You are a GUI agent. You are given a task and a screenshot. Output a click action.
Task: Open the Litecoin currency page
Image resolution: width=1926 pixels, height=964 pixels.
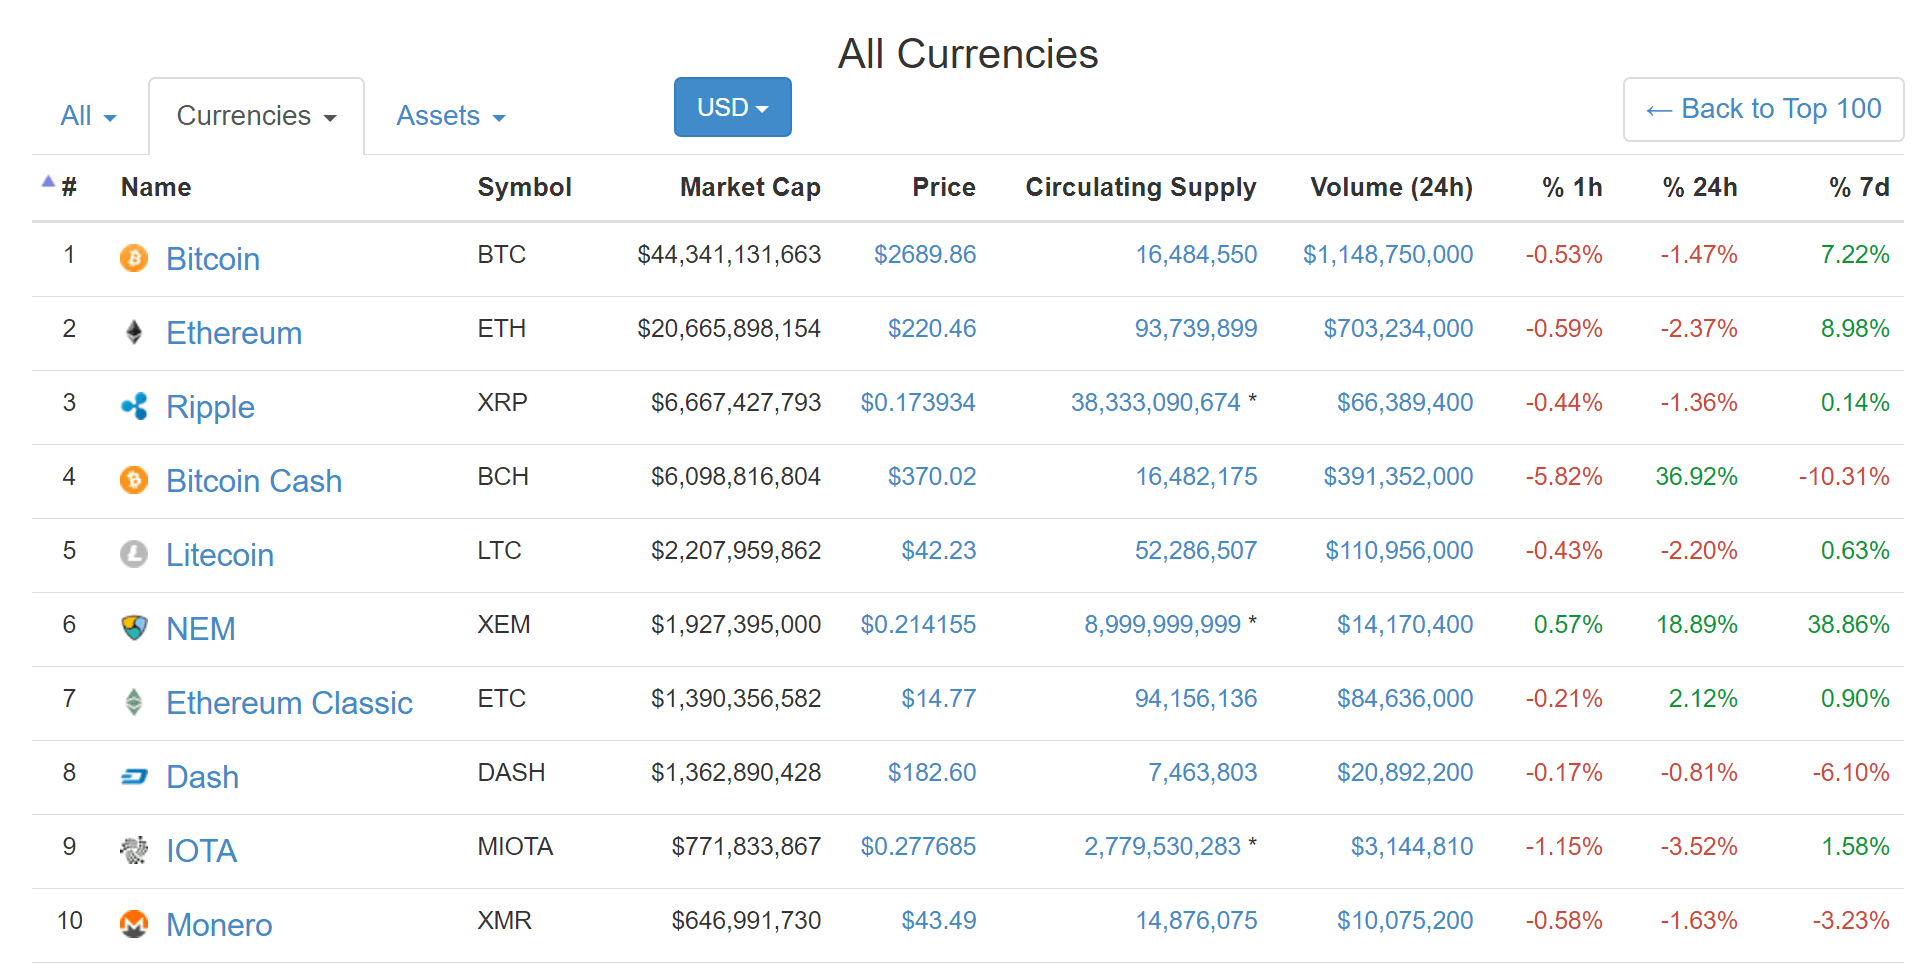point(220,555)
